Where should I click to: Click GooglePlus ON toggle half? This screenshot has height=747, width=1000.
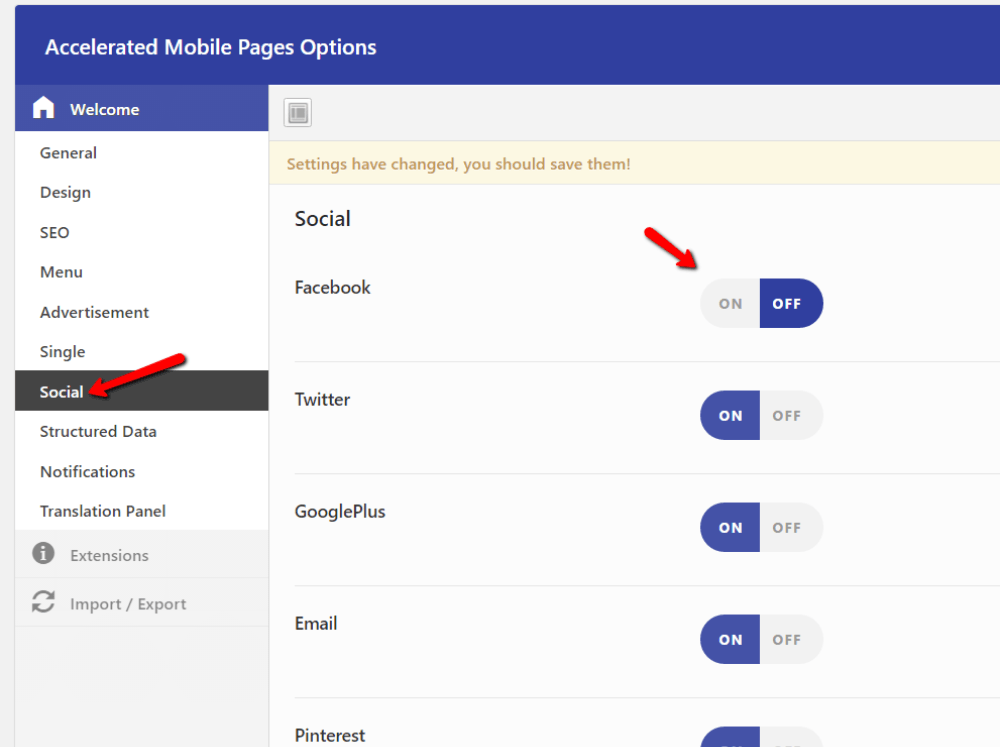coord(730,528)
